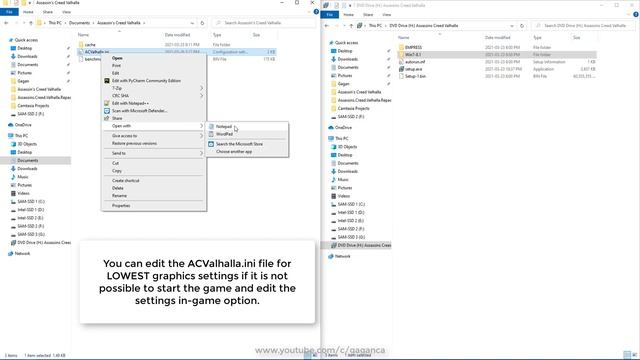Open the View tab in DVD Drive window
Screen dimensions: 640x360
pos(387,15)
